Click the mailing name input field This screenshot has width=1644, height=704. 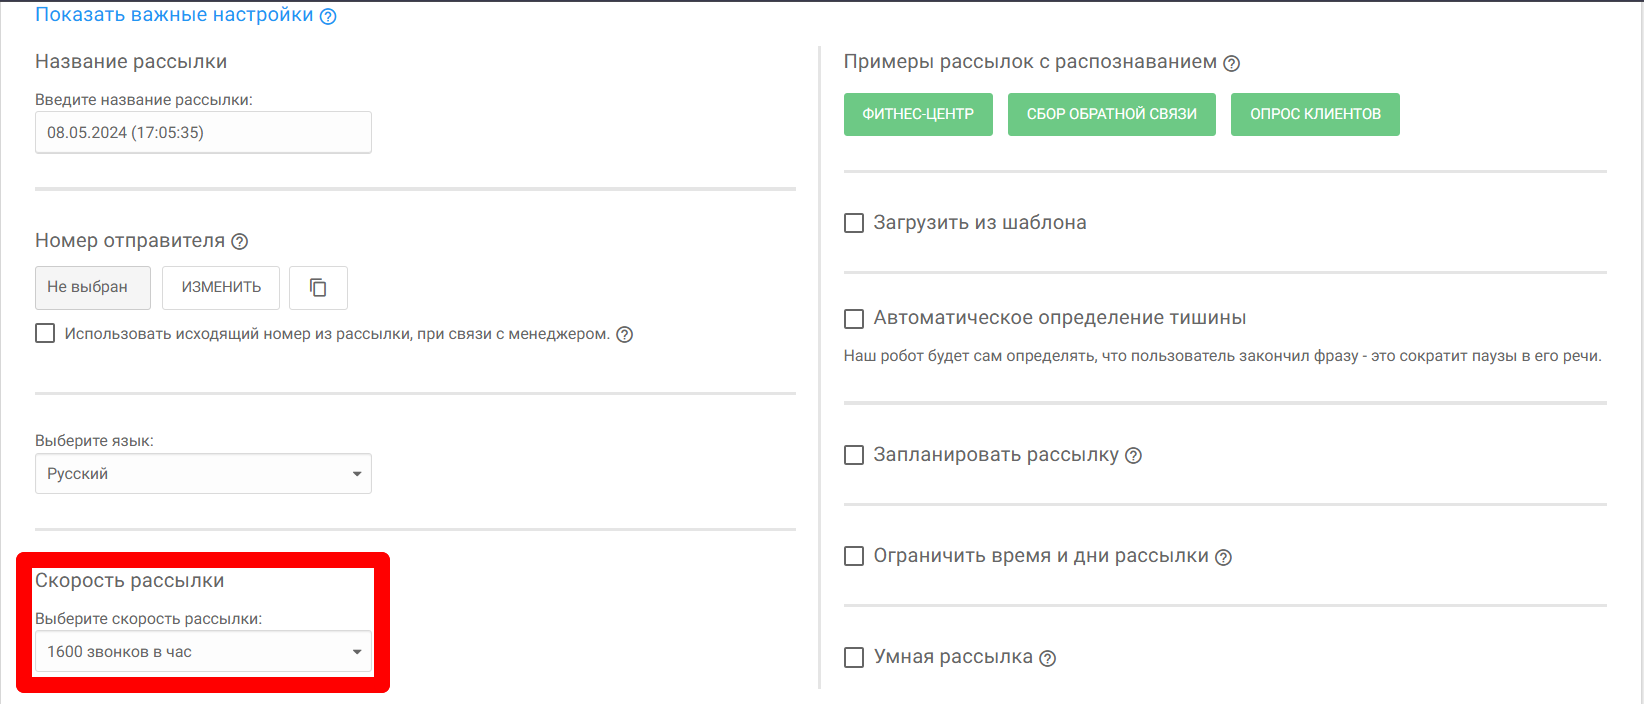pyautogui.click(x=203, y=132)
